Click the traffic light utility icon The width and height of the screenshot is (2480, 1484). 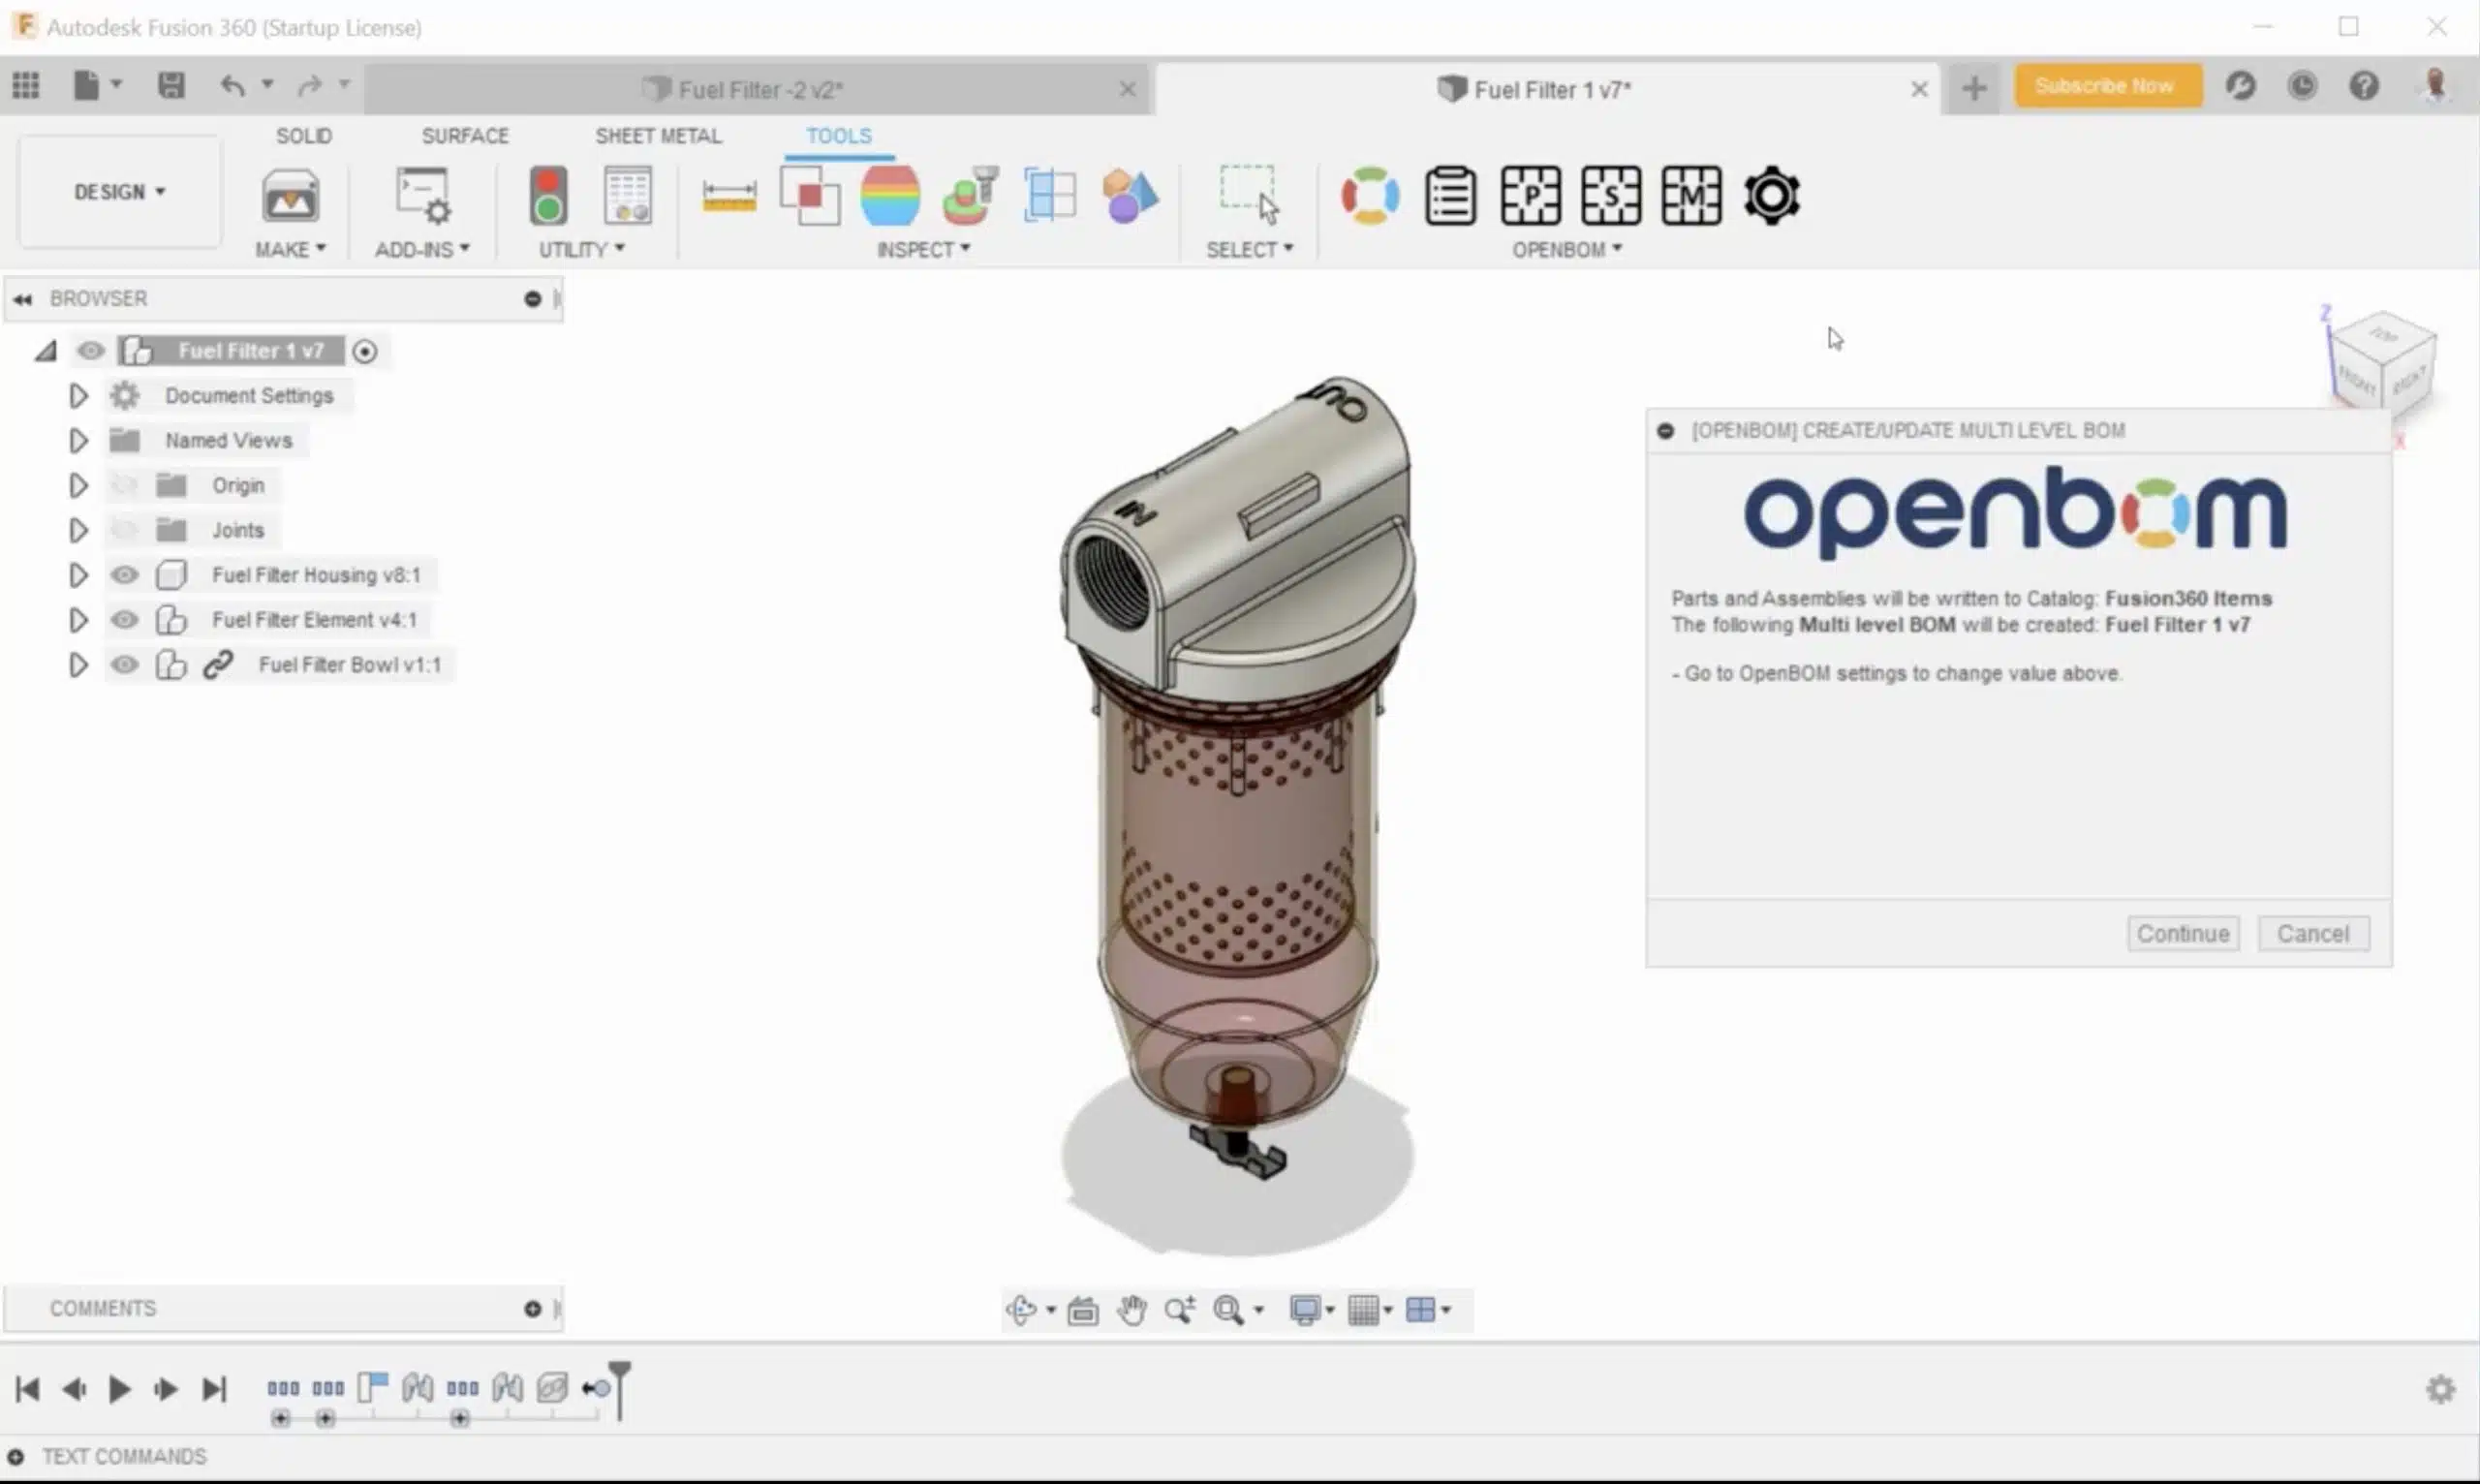548,195
